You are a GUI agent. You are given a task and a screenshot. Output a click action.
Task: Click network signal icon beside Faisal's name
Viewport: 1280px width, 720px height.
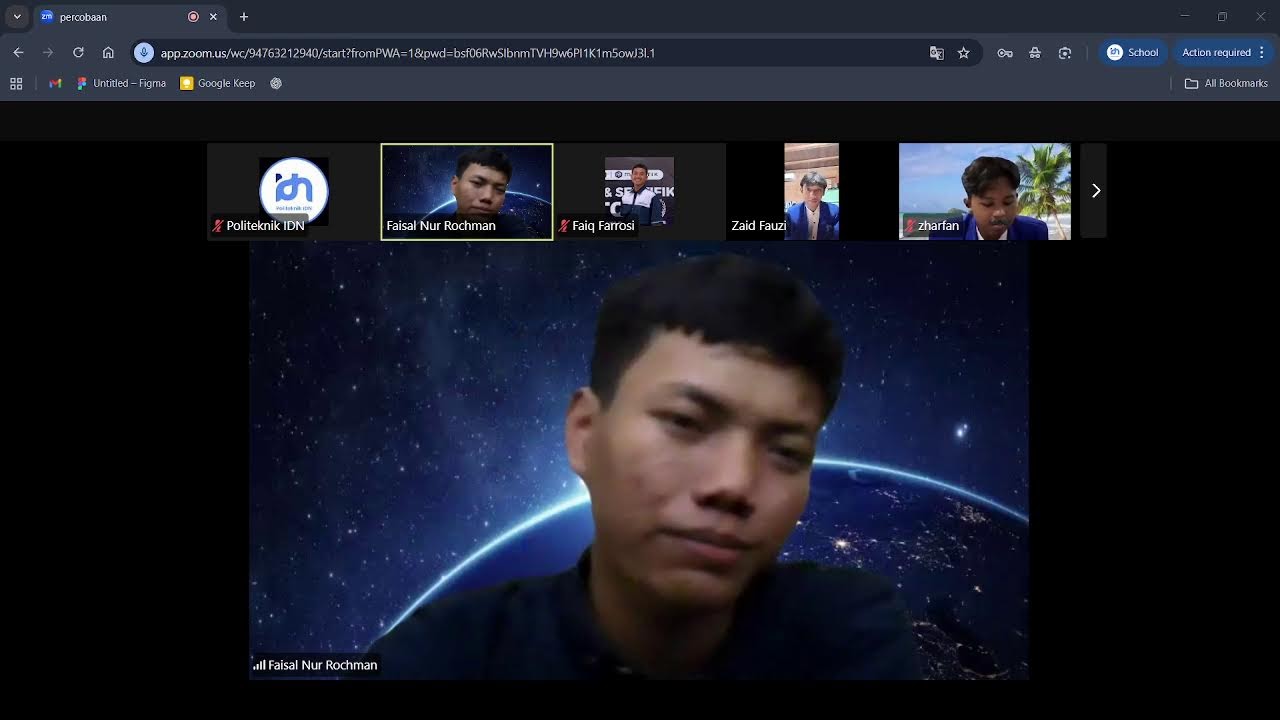[x=259, y=665]
